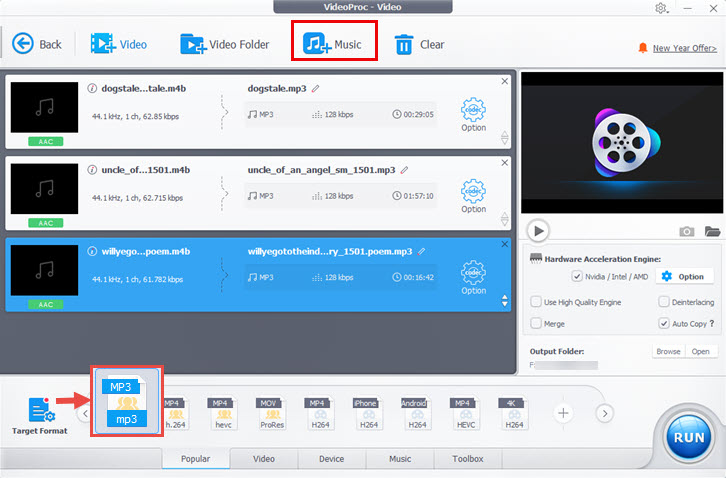The height and width of the screenshot is (478, 726).
Task: Open the New Year Offer link
Action: pos(684,48)
